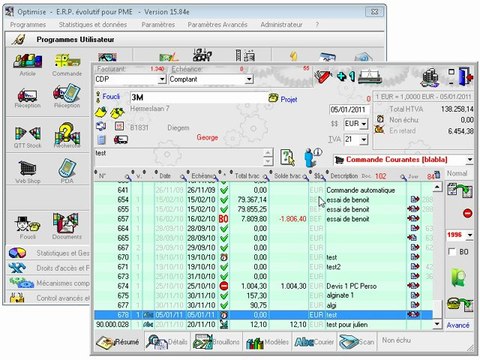Open the EUR currency dropdown

pyautogui.click(x=364, y=124)
